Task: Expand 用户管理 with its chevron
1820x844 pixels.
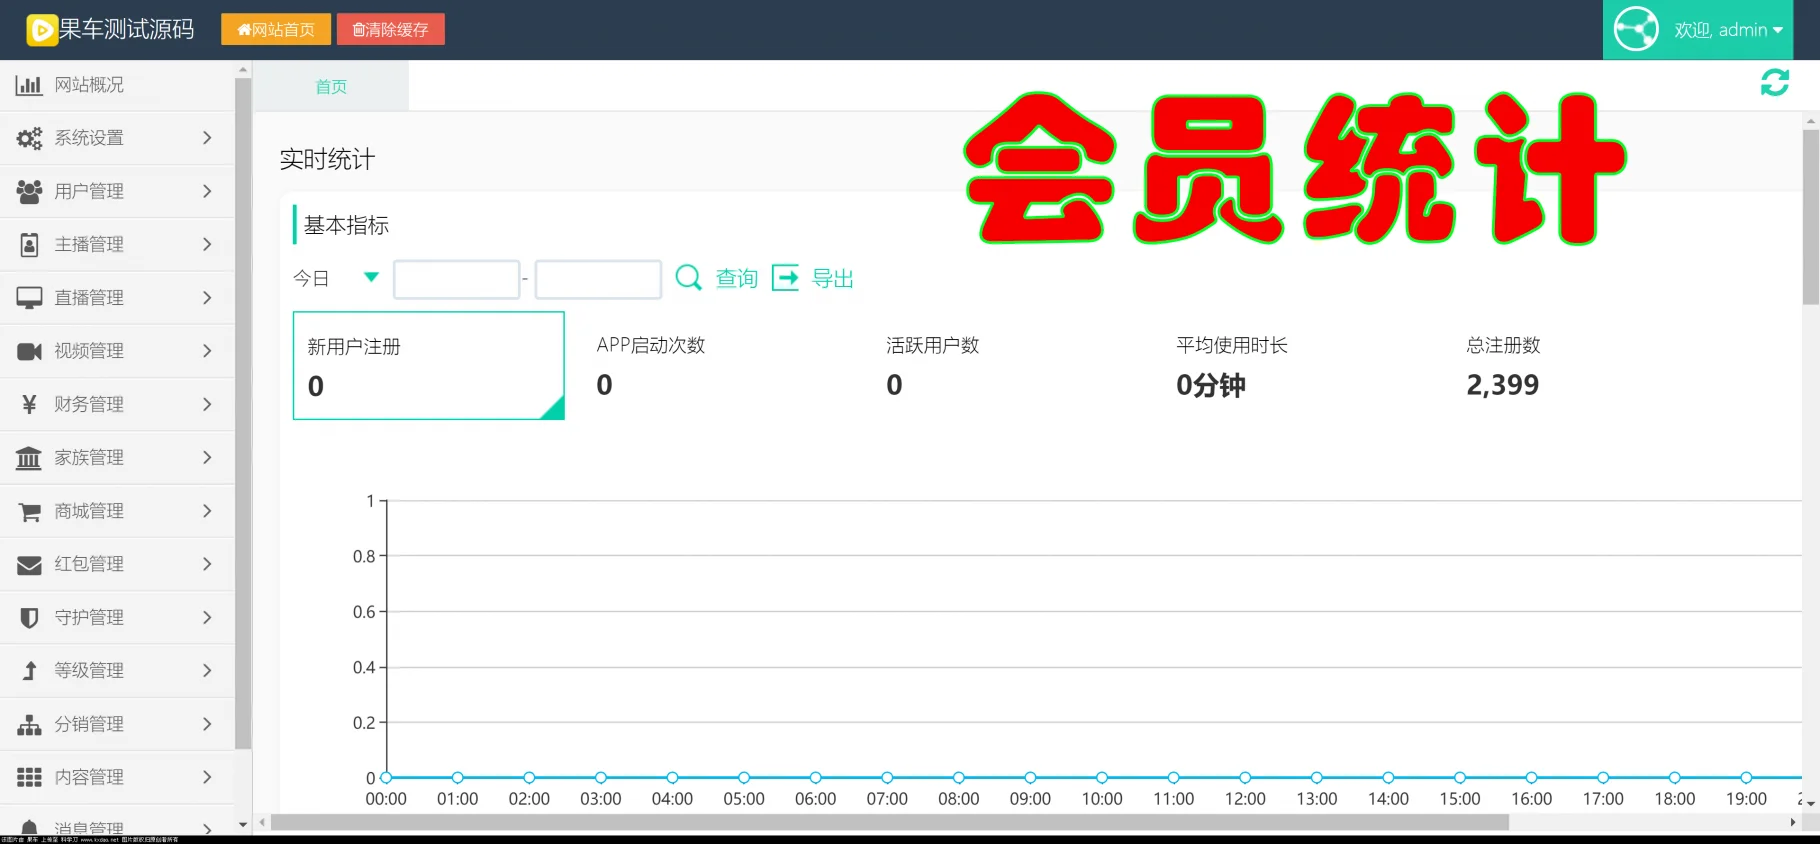Action: [x=207, y=191]
